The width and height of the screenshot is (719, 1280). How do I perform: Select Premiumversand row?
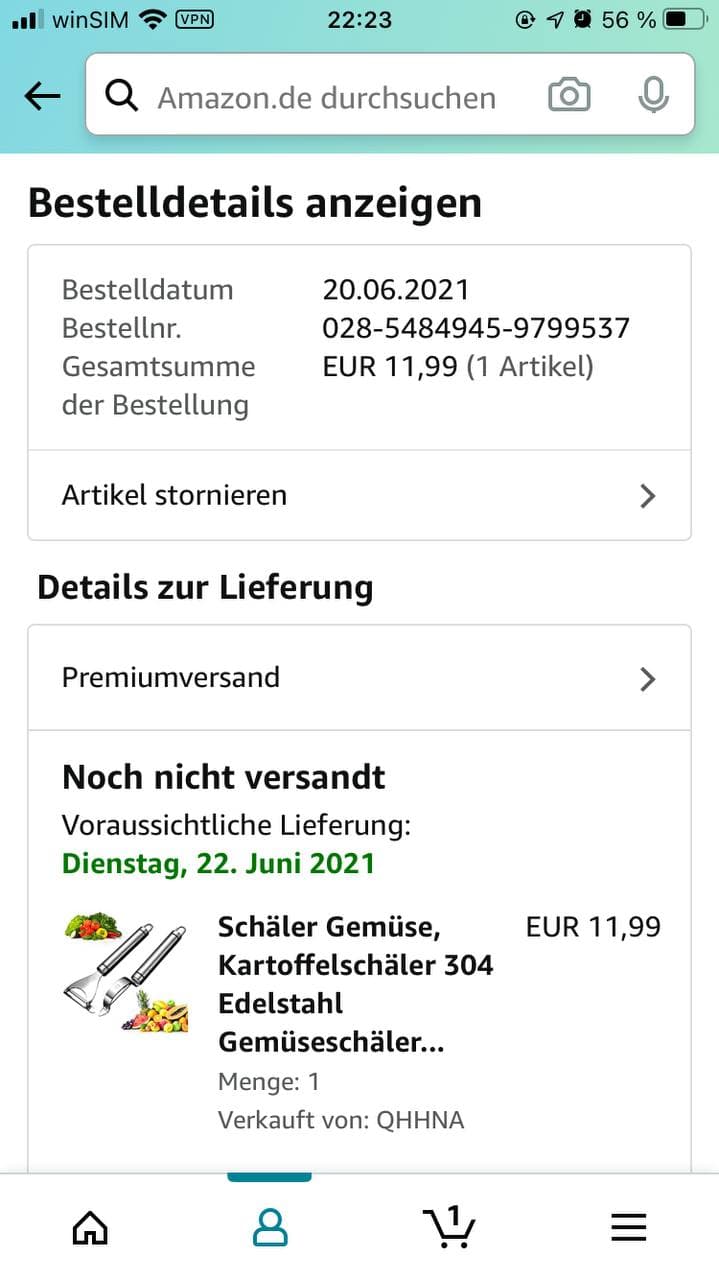point(359,678)
